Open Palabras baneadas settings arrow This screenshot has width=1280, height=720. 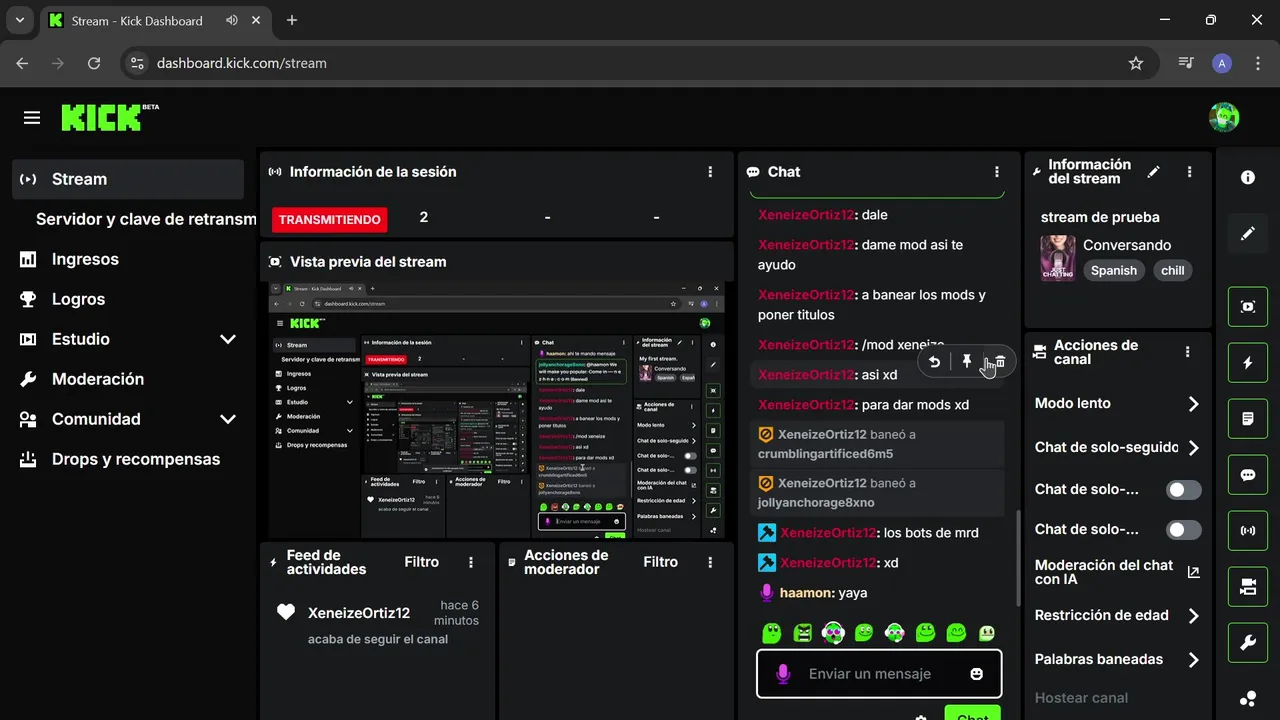[x=1193, y=660]
